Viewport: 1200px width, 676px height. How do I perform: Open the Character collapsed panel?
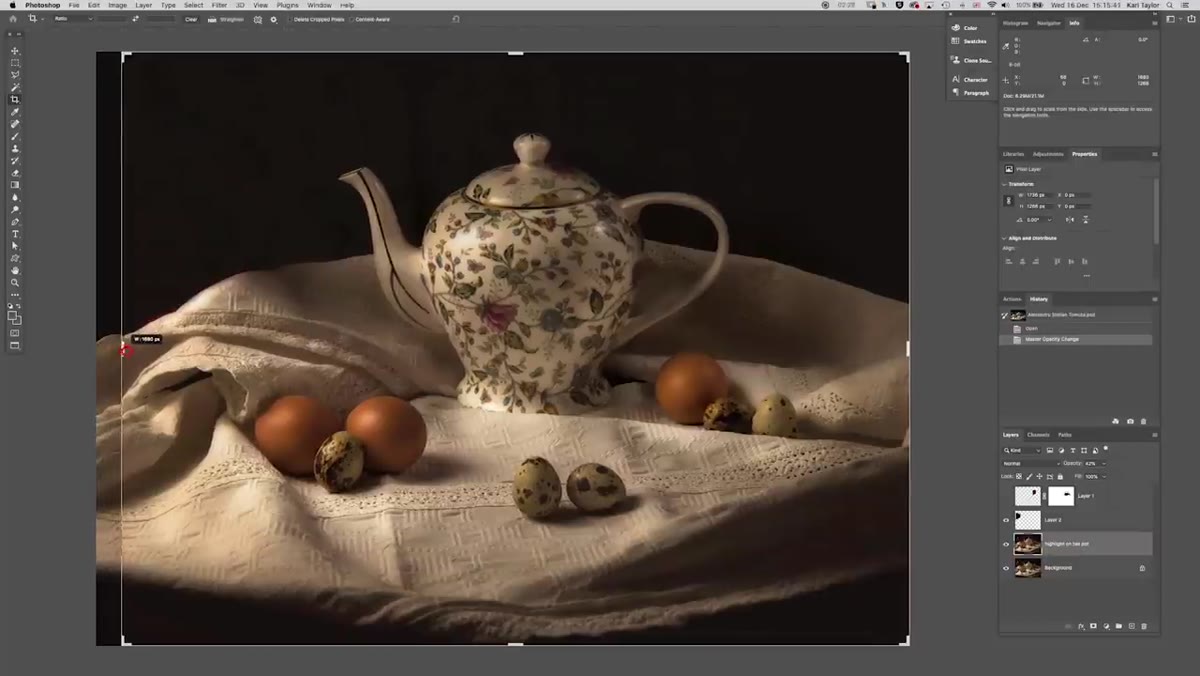[969, 79]
